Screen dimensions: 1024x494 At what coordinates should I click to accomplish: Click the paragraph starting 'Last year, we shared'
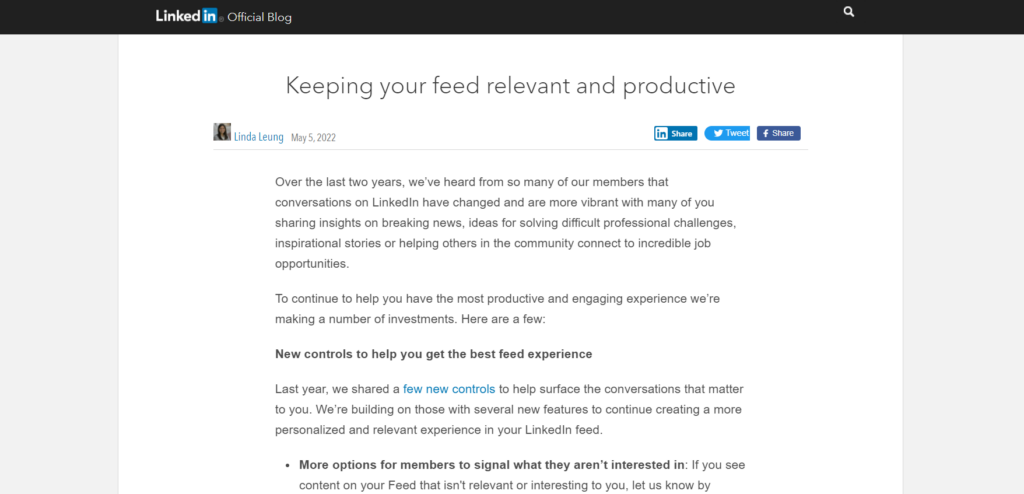pyautogui.click(x=509, y=410)
